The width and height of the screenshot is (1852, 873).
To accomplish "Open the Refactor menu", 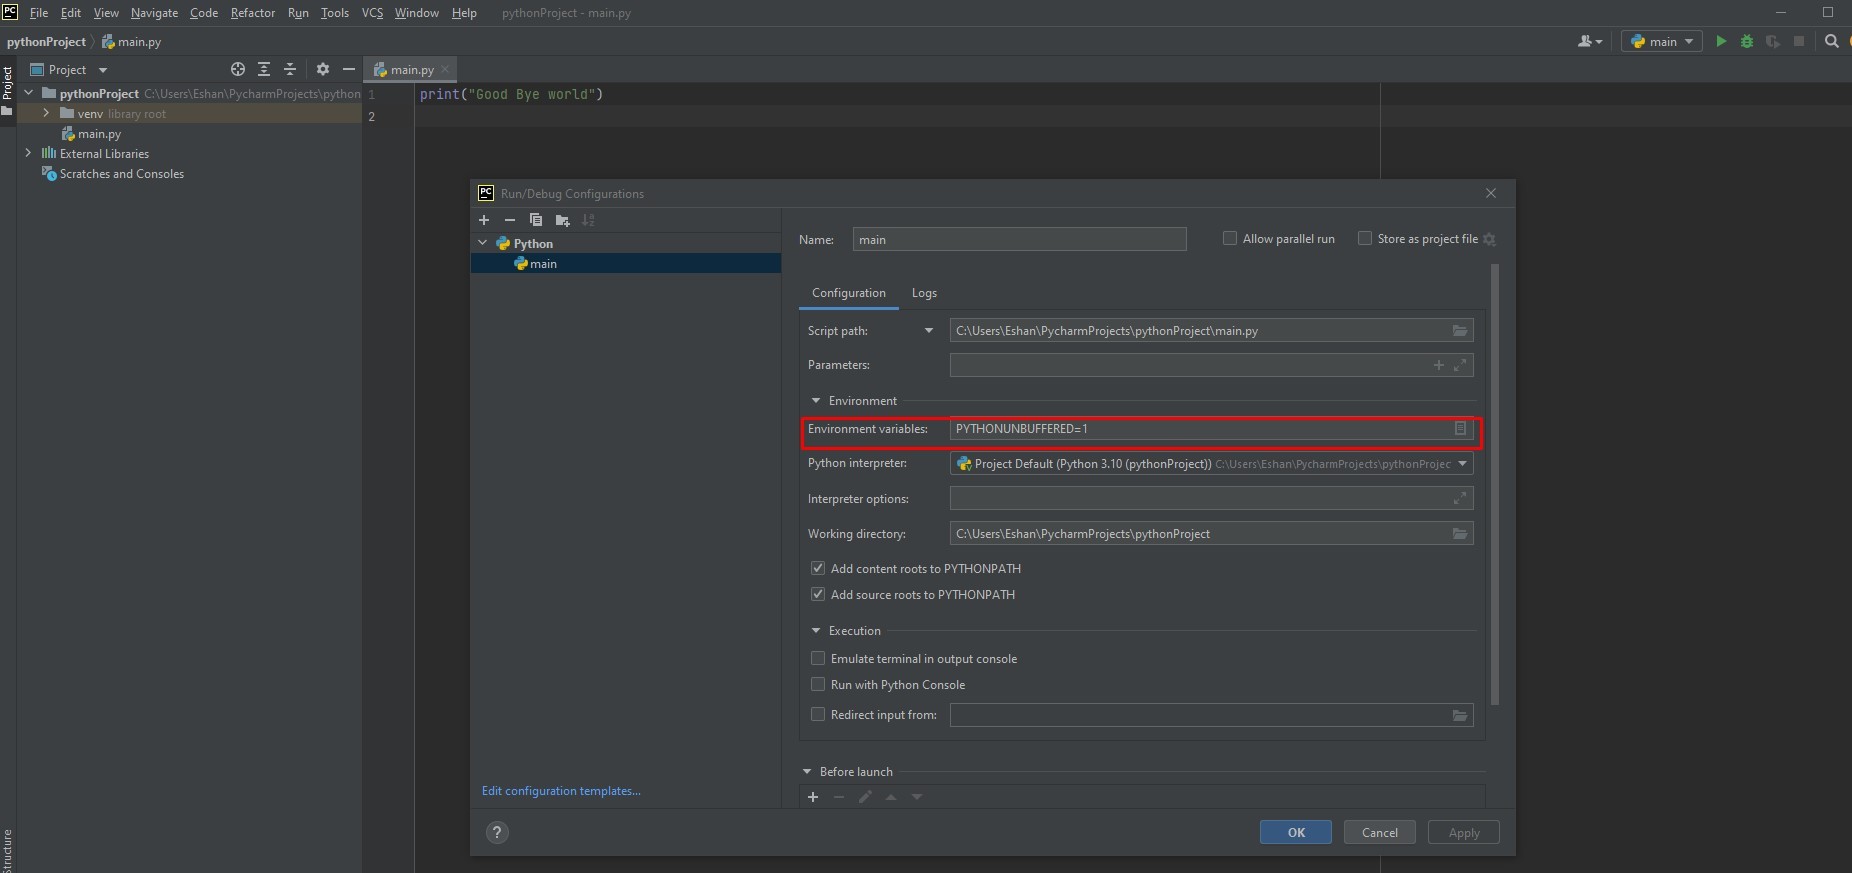I will [x=253, y=13].
